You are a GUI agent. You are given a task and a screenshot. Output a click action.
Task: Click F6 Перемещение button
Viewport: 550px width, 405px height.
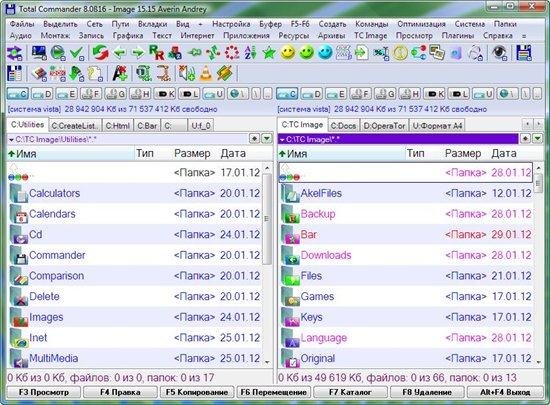[x=273, y=392]
